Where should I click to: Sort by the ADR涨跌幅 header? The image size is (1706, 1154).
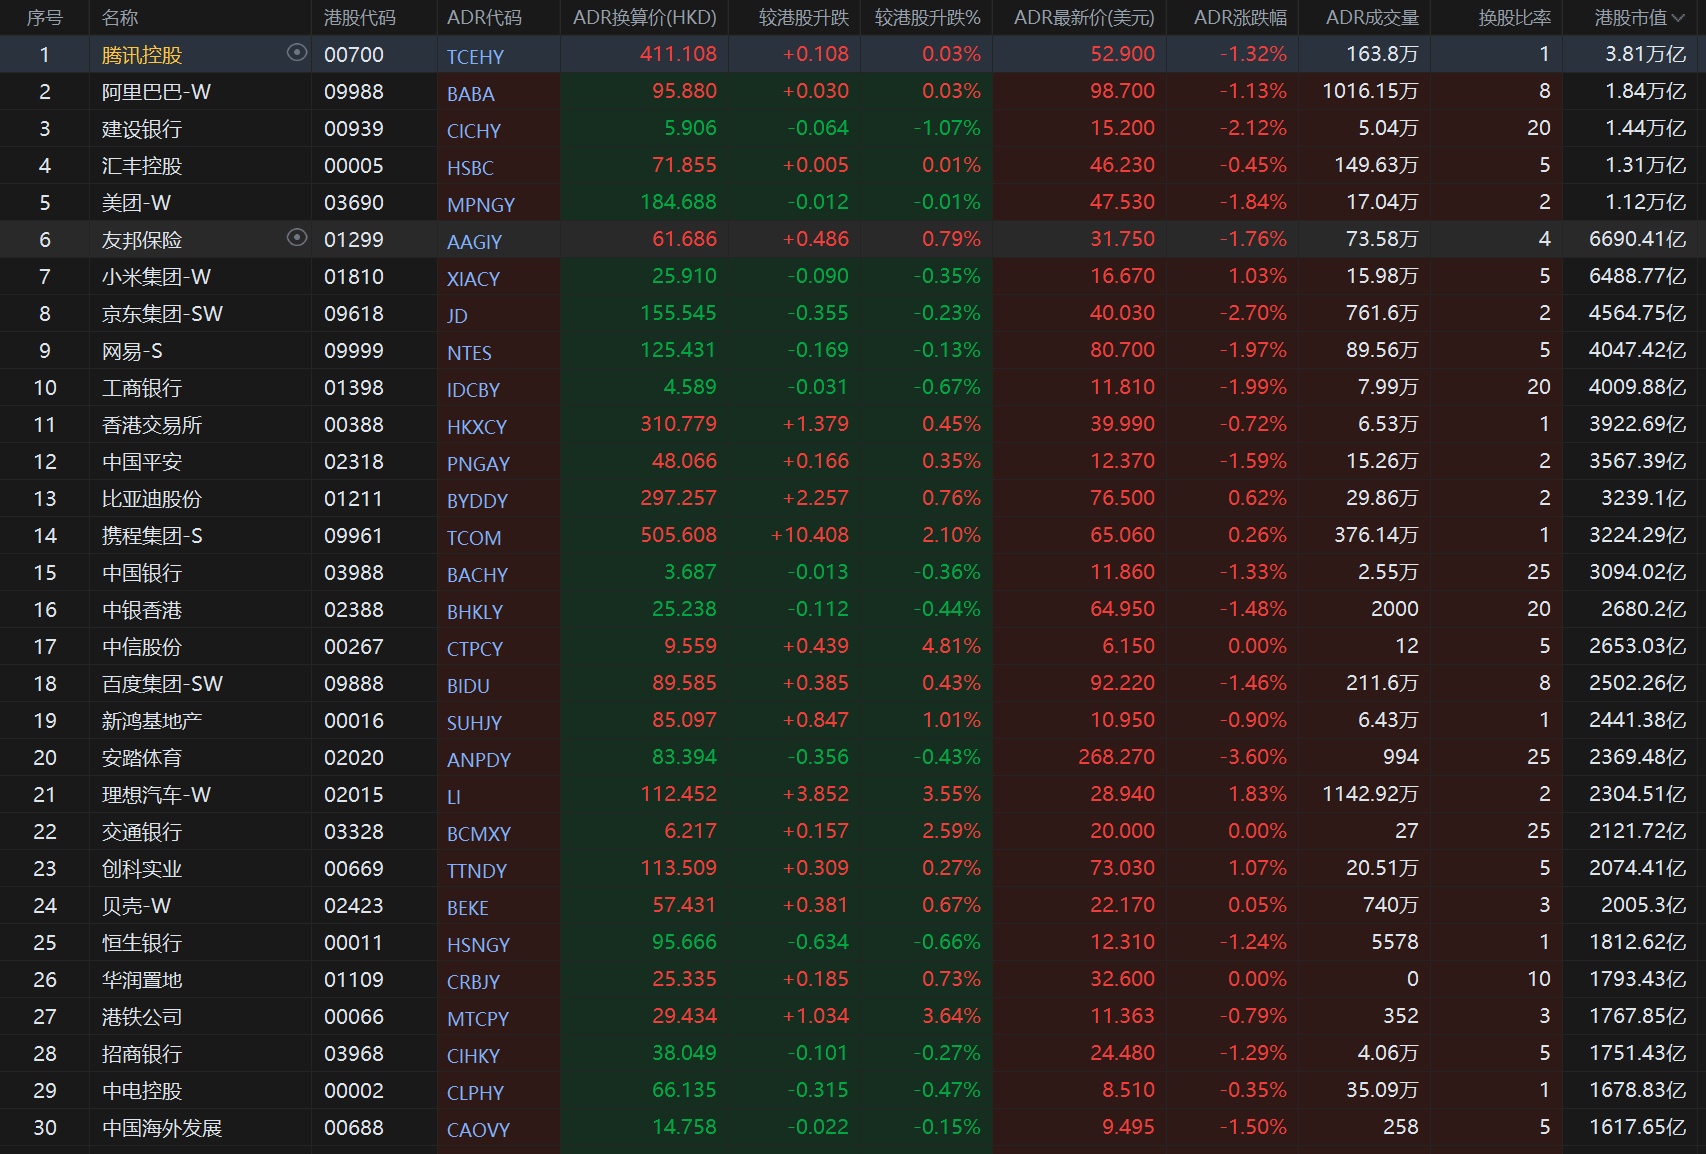click(x=1240, y=18)
